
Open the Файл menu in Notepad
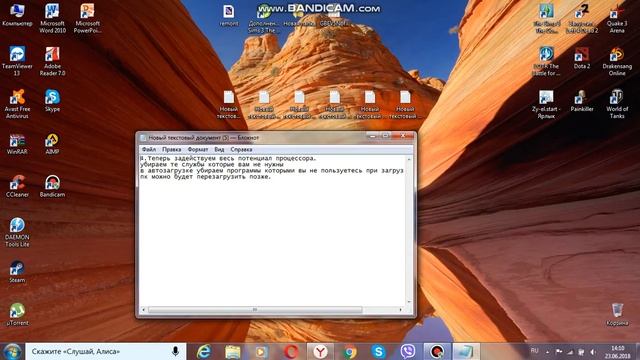(x=149, y=149)
